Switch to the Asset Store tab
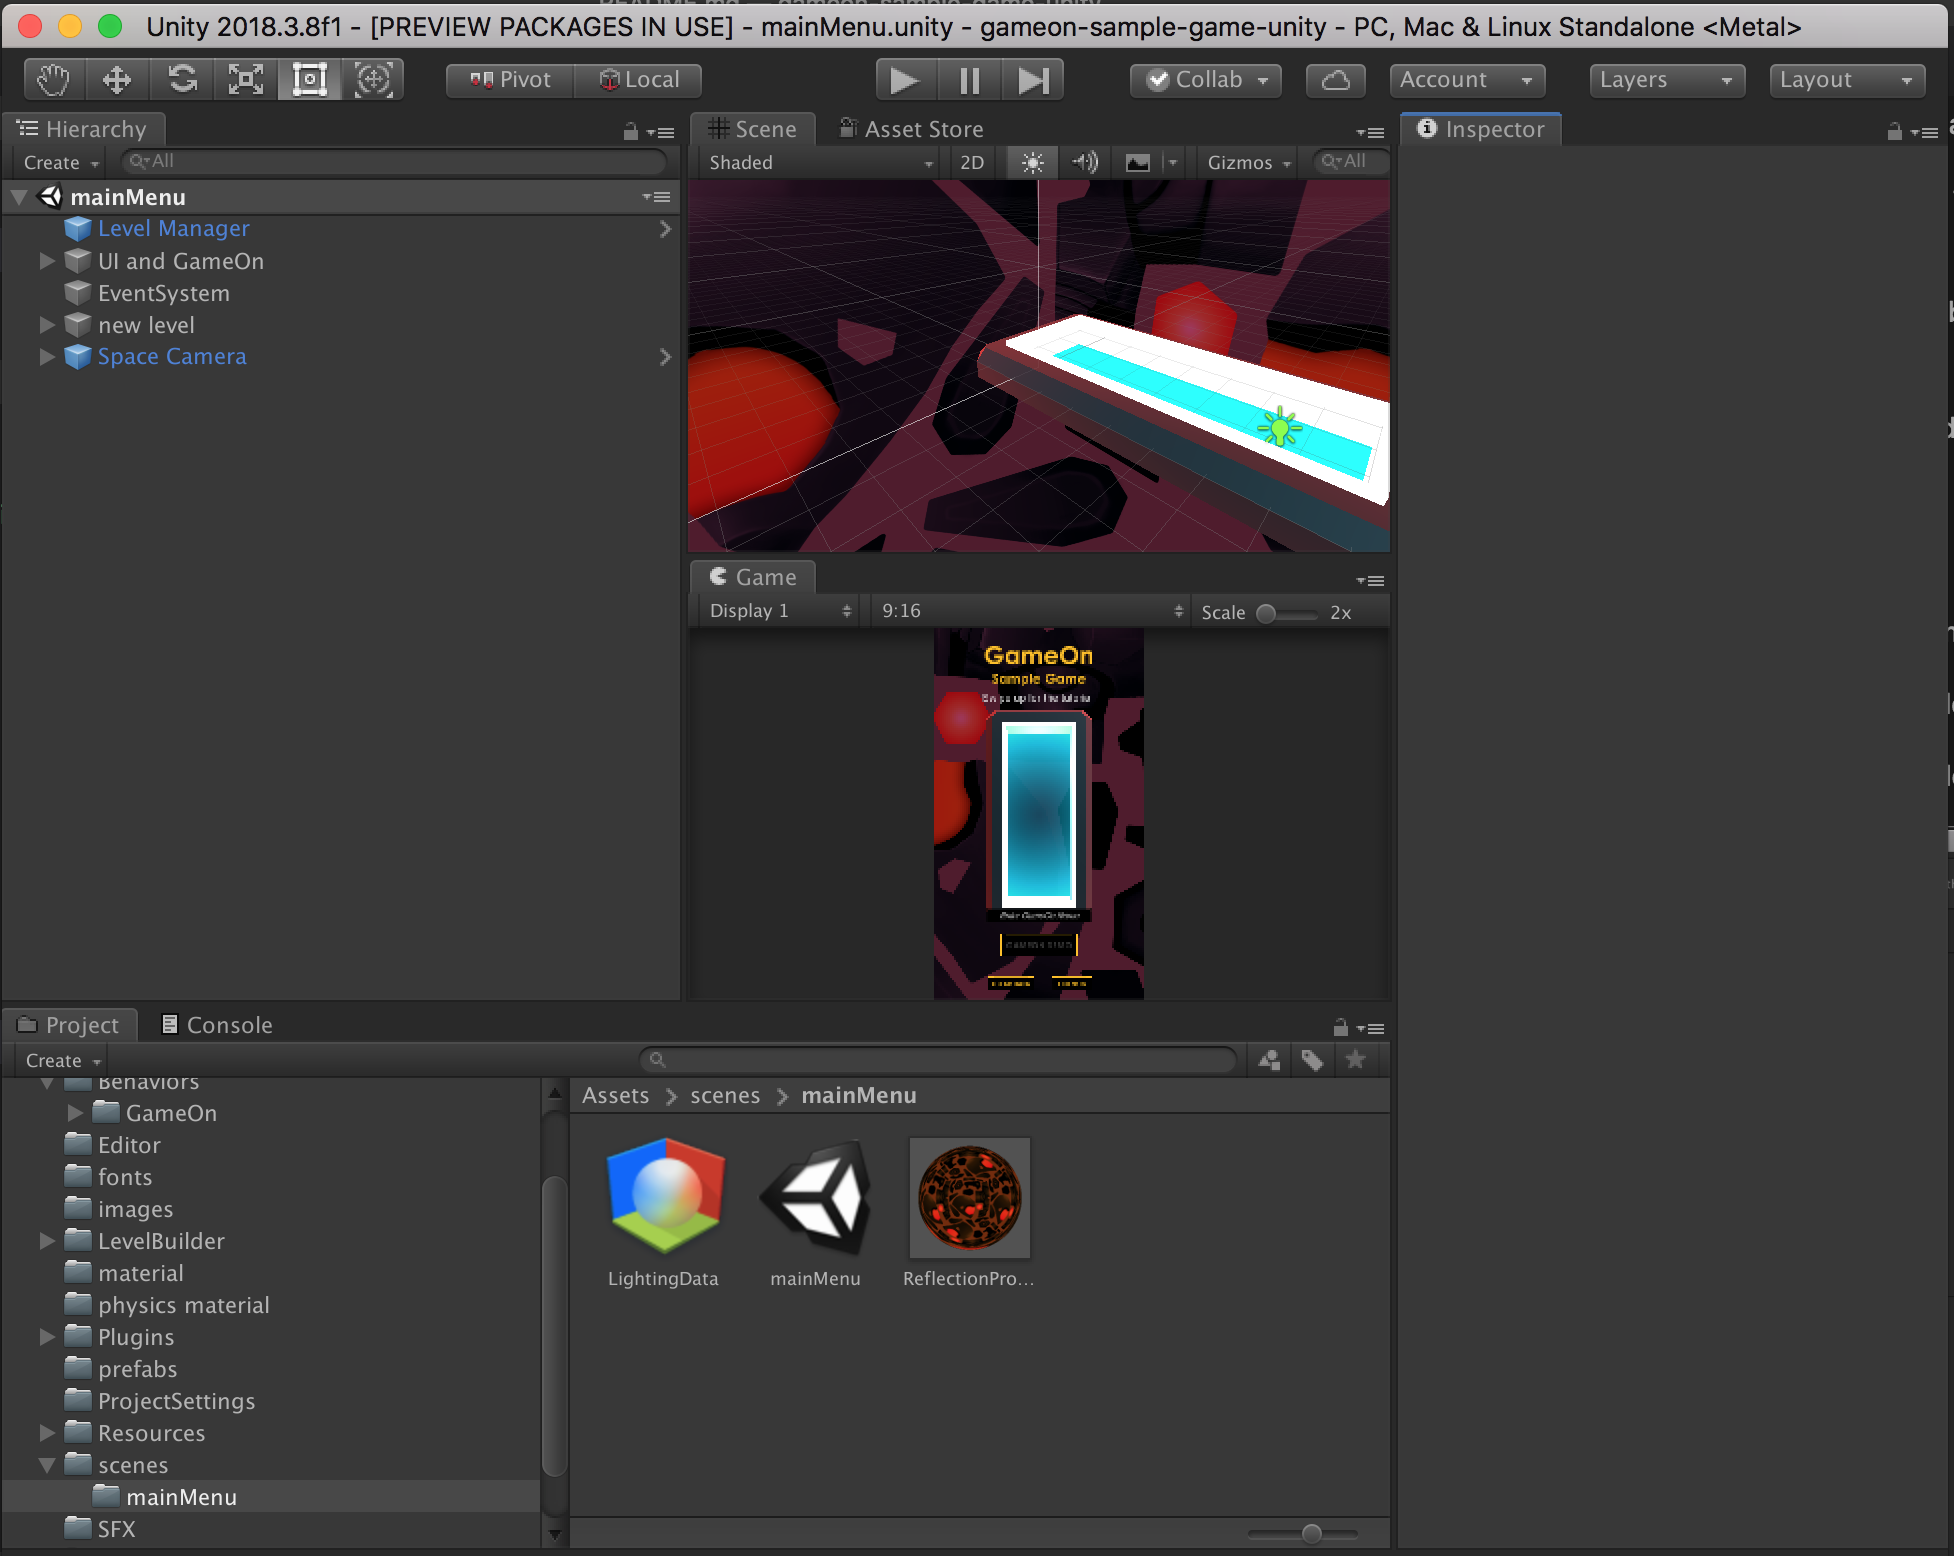1954x1556 pixels. [x=912, y=129]
